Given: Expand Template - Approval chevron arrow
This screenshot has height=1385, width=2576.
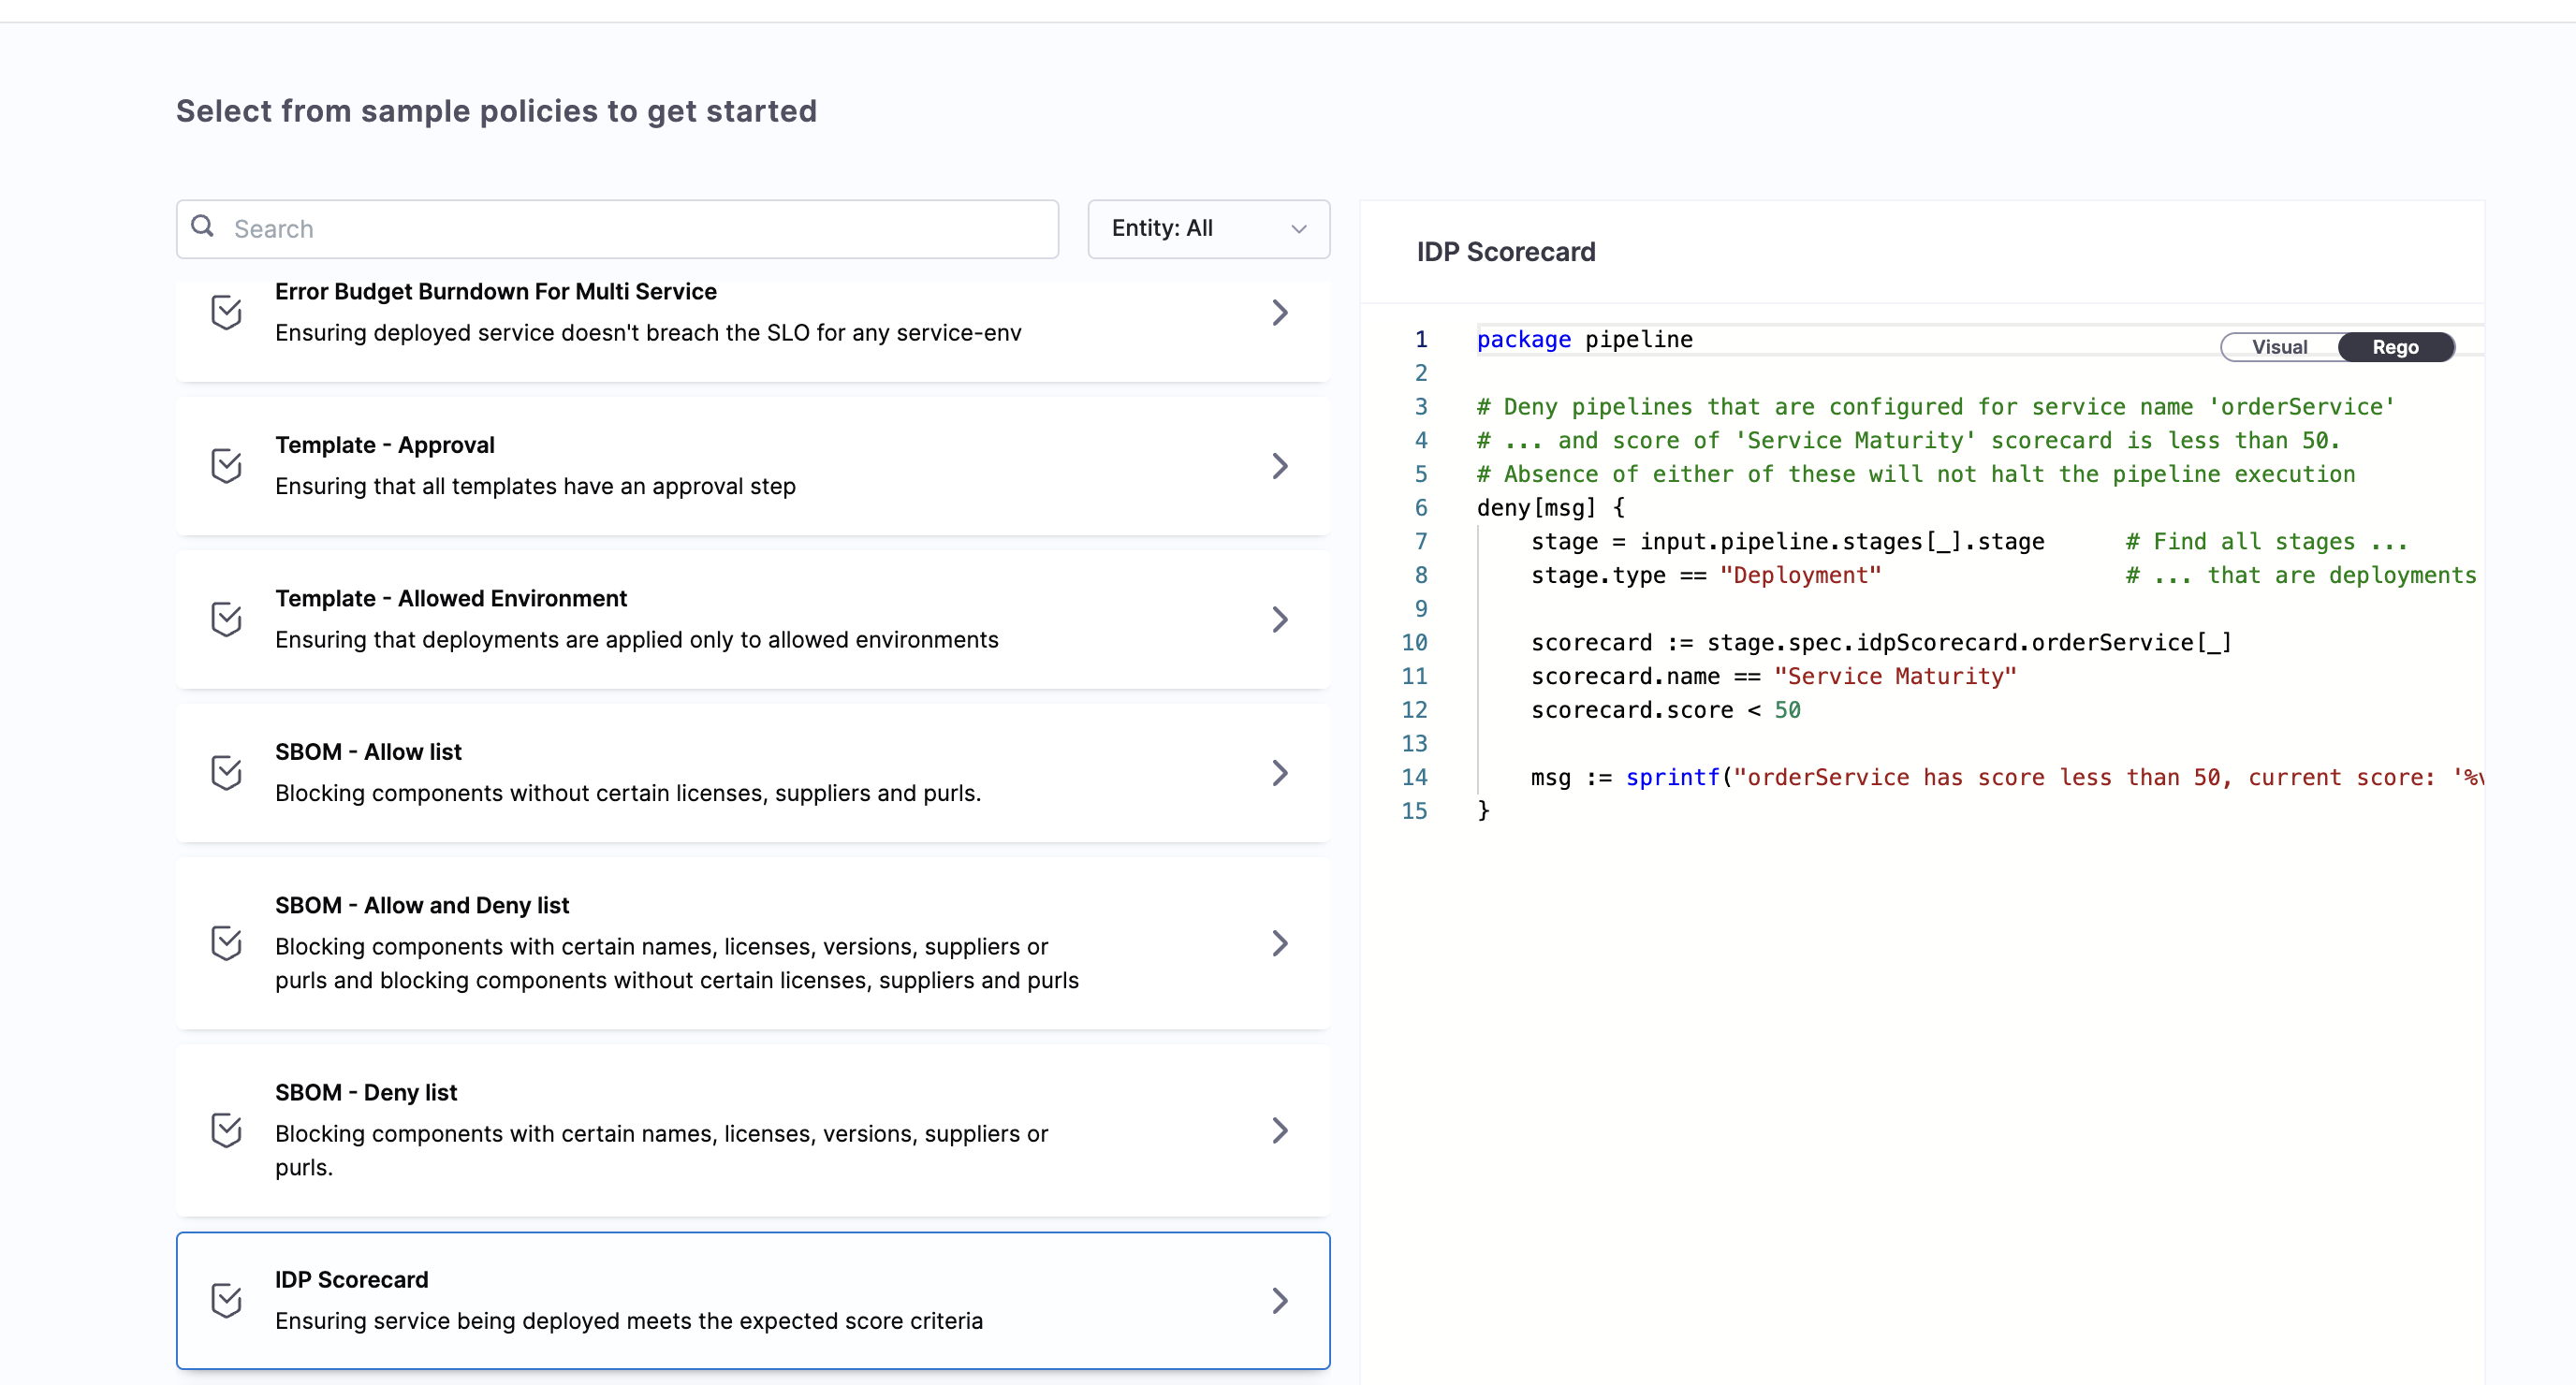Looking at the screenshot, I should (1279, 465).
